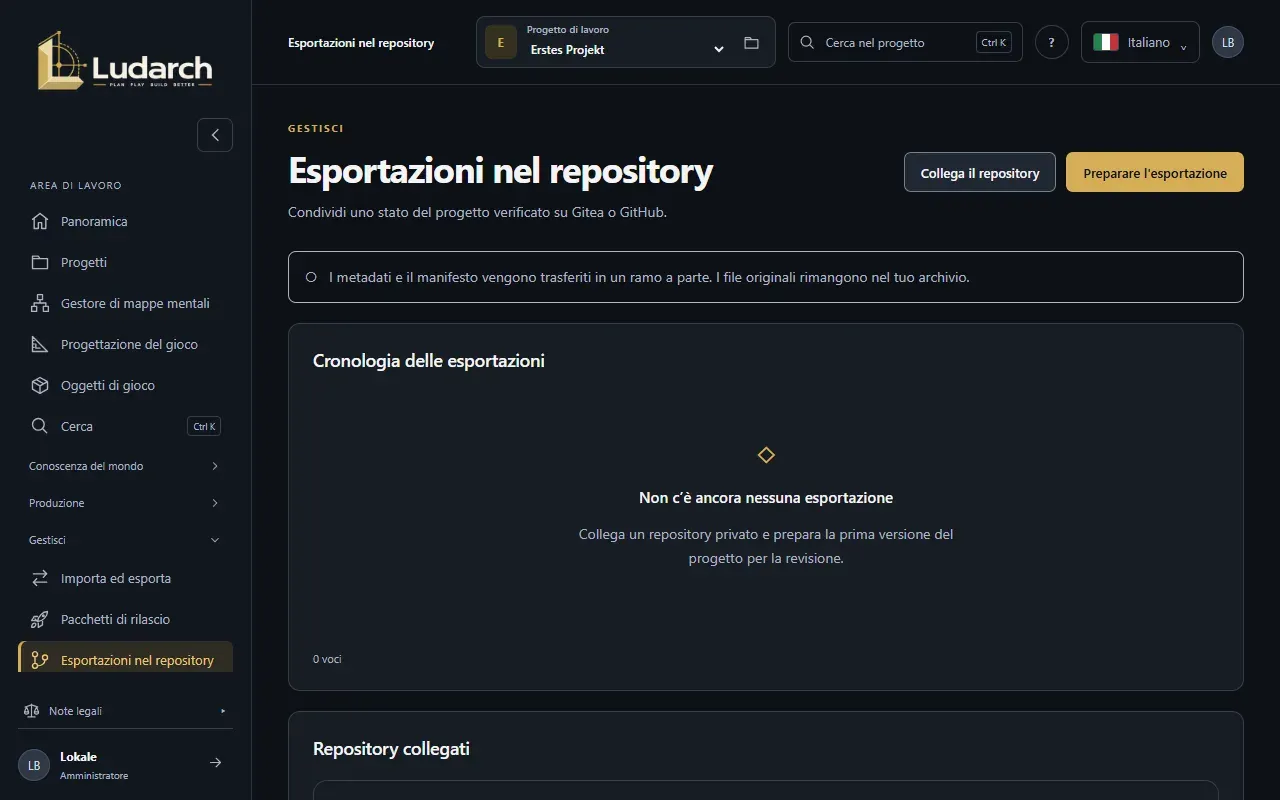Click the Importa ed esporta arrows icon

point(40,578)
